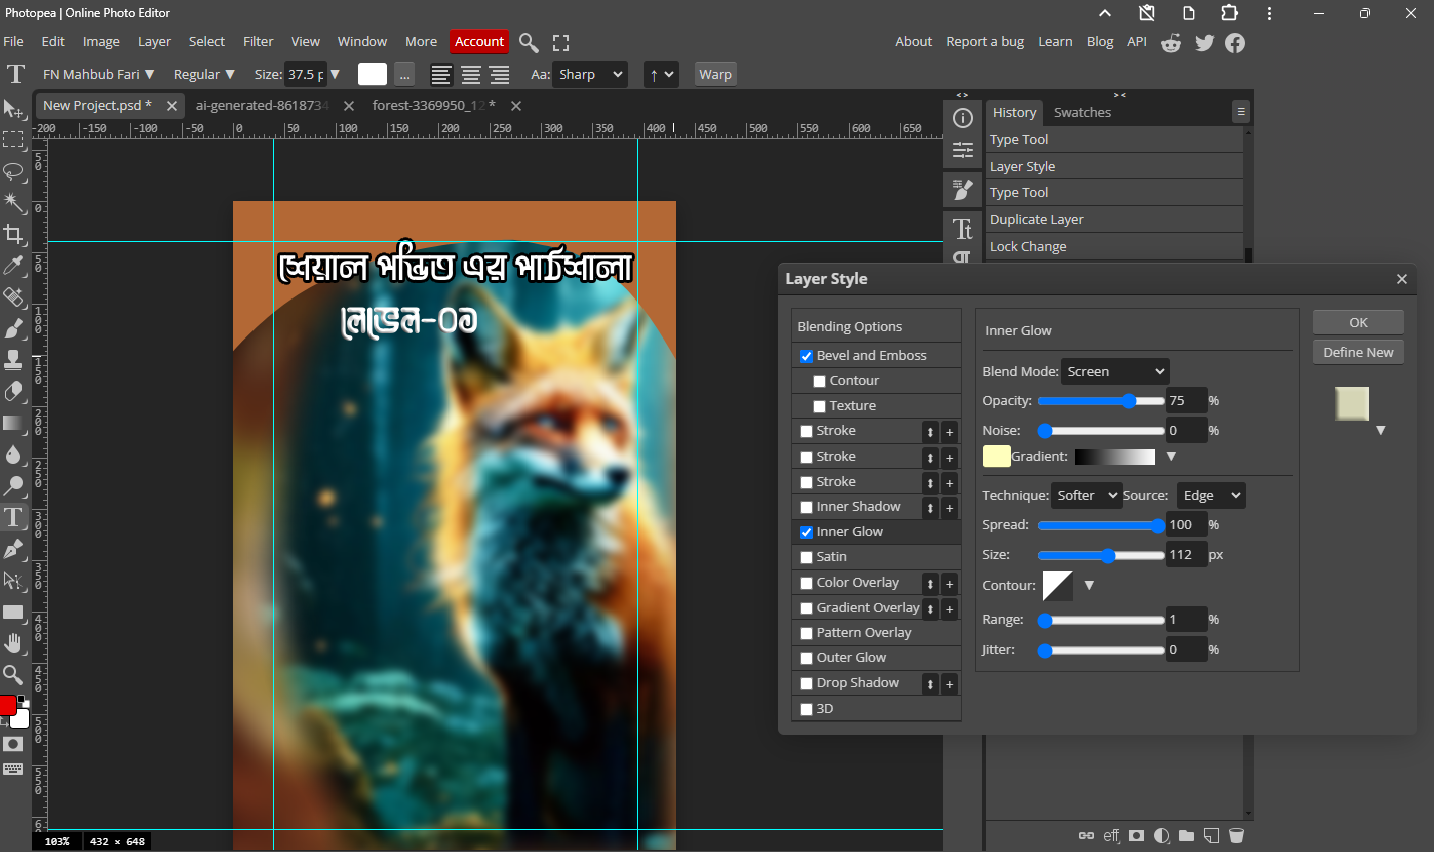Open the Layer menu
The height and width of the screenshot is (852, 1434).
click(x=154, y=42)
